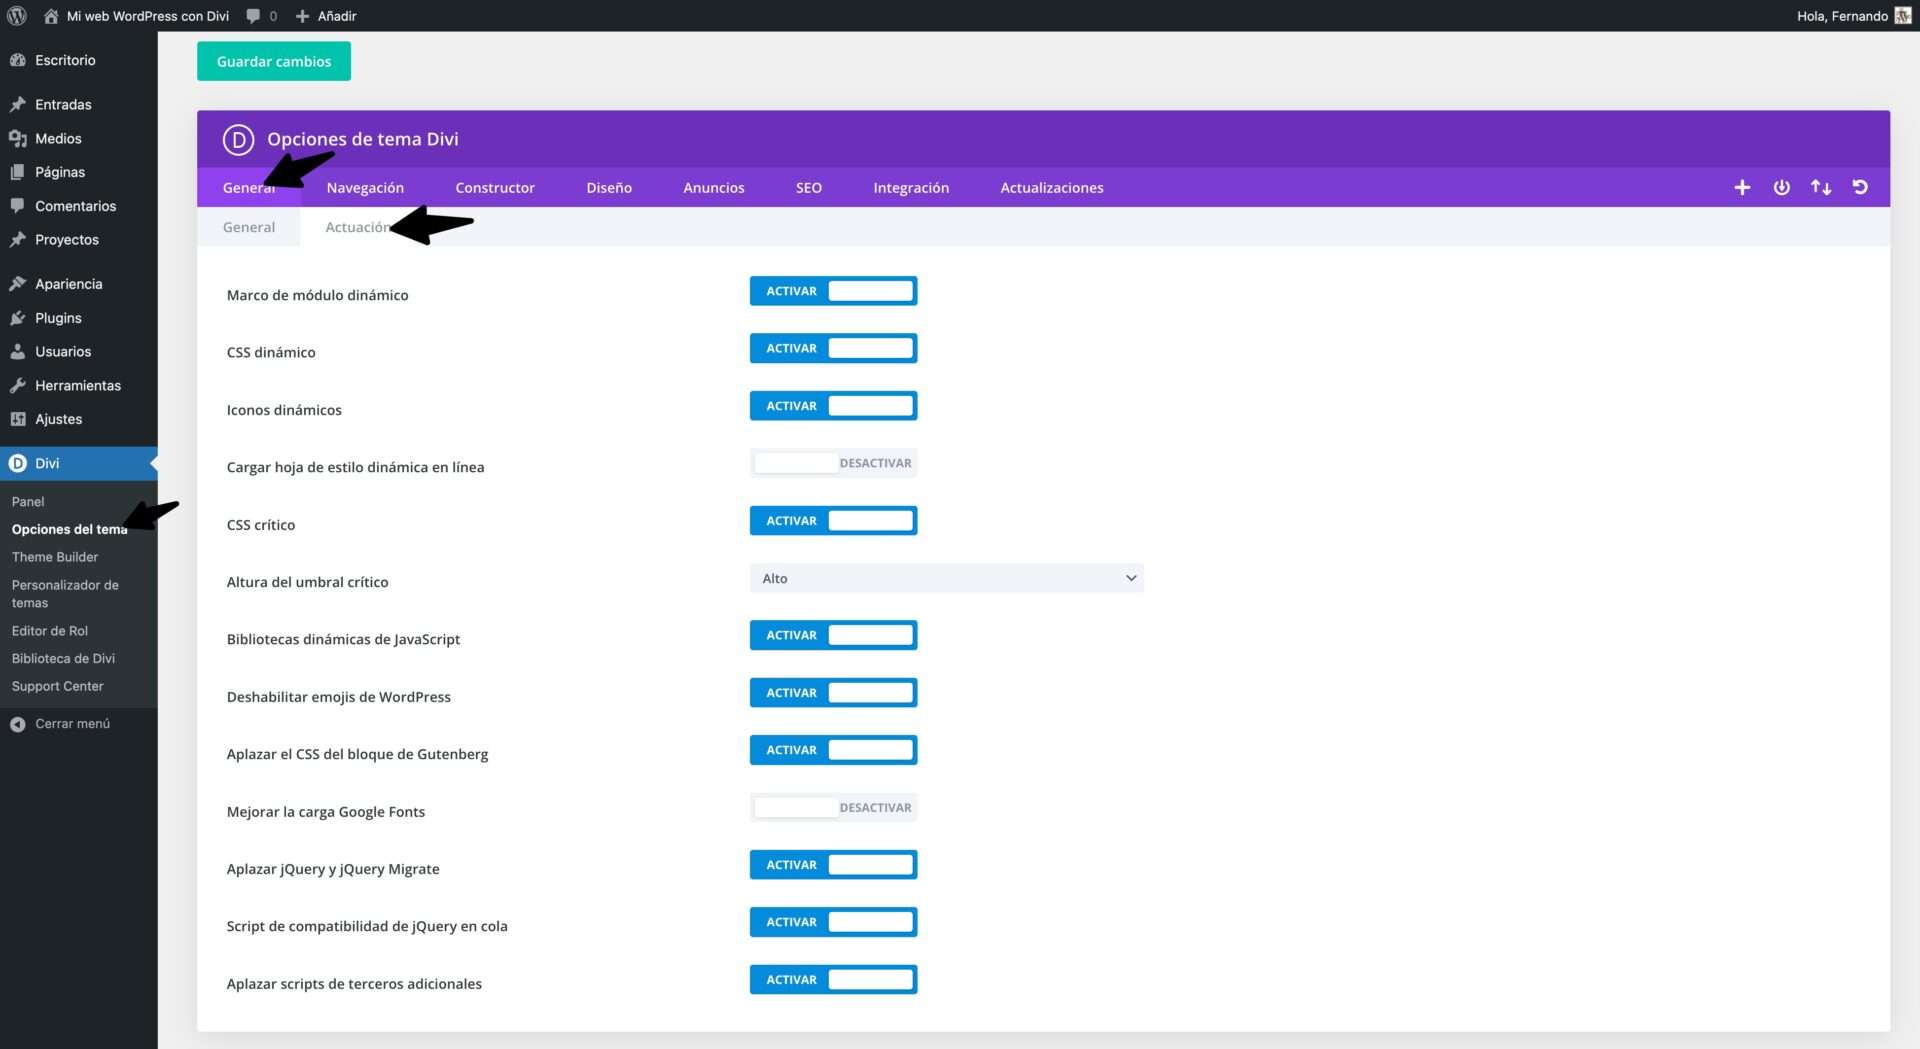The height and width of the screenshot is (1049, 1920).
Task: Open the comments counter in admin bar
Action: 259,16
